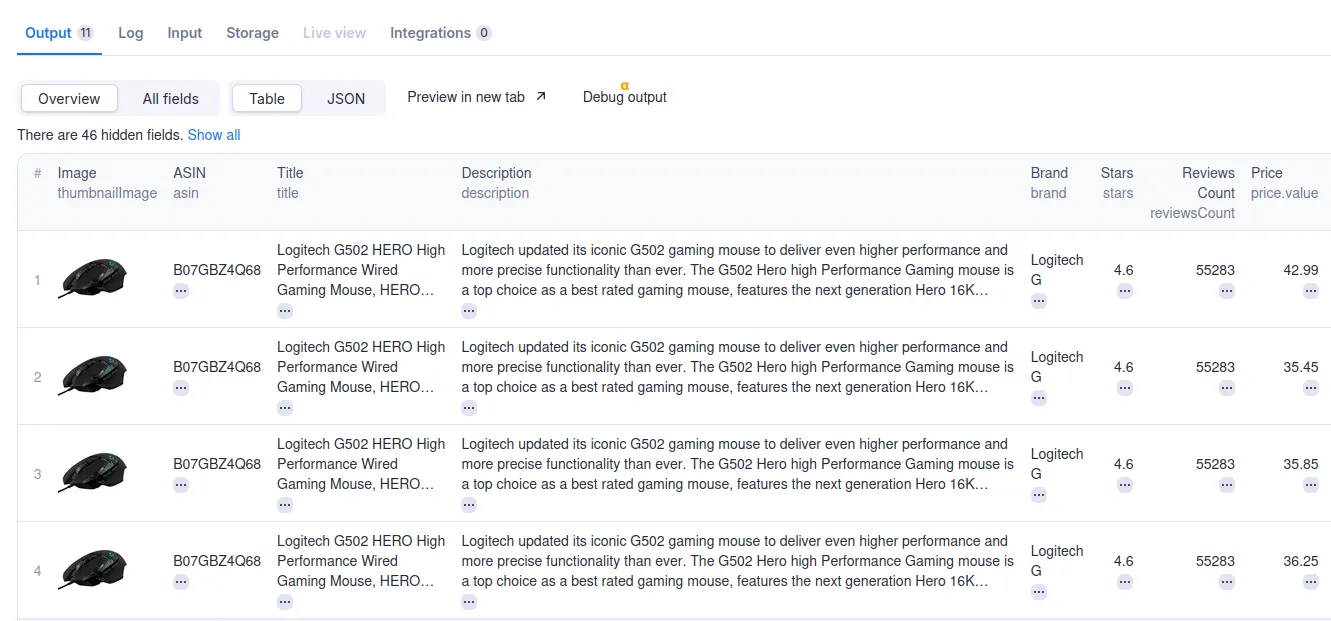Click the Brand column header
Screen dimensions: 1331x621
pyautogui.click(x=1049, y=183)
